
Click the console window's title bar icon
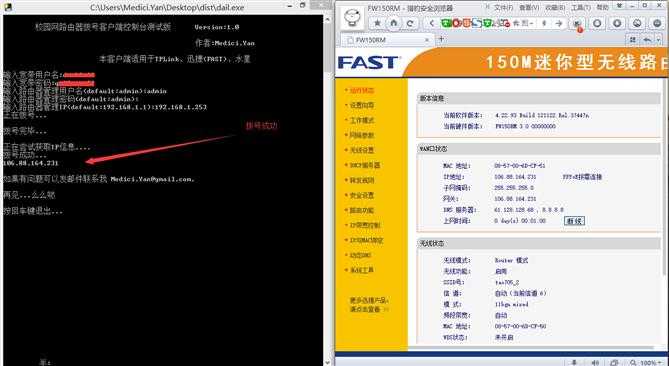pos(7,7)
